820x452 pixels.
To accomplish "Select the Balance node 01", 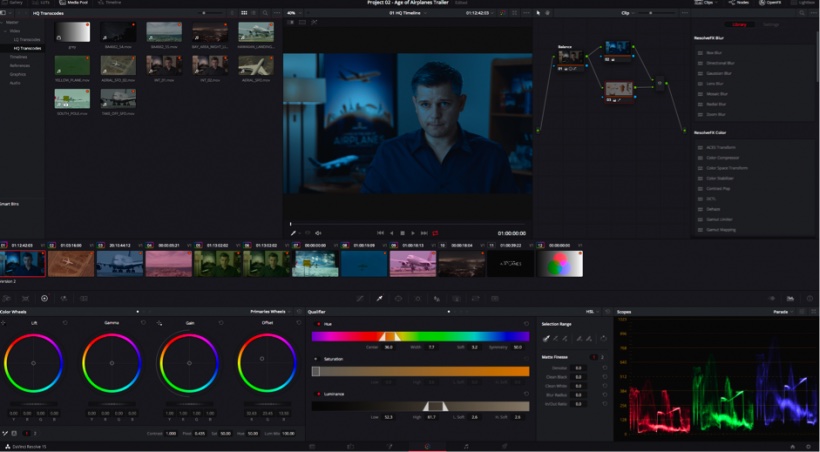I will (570, 59).
